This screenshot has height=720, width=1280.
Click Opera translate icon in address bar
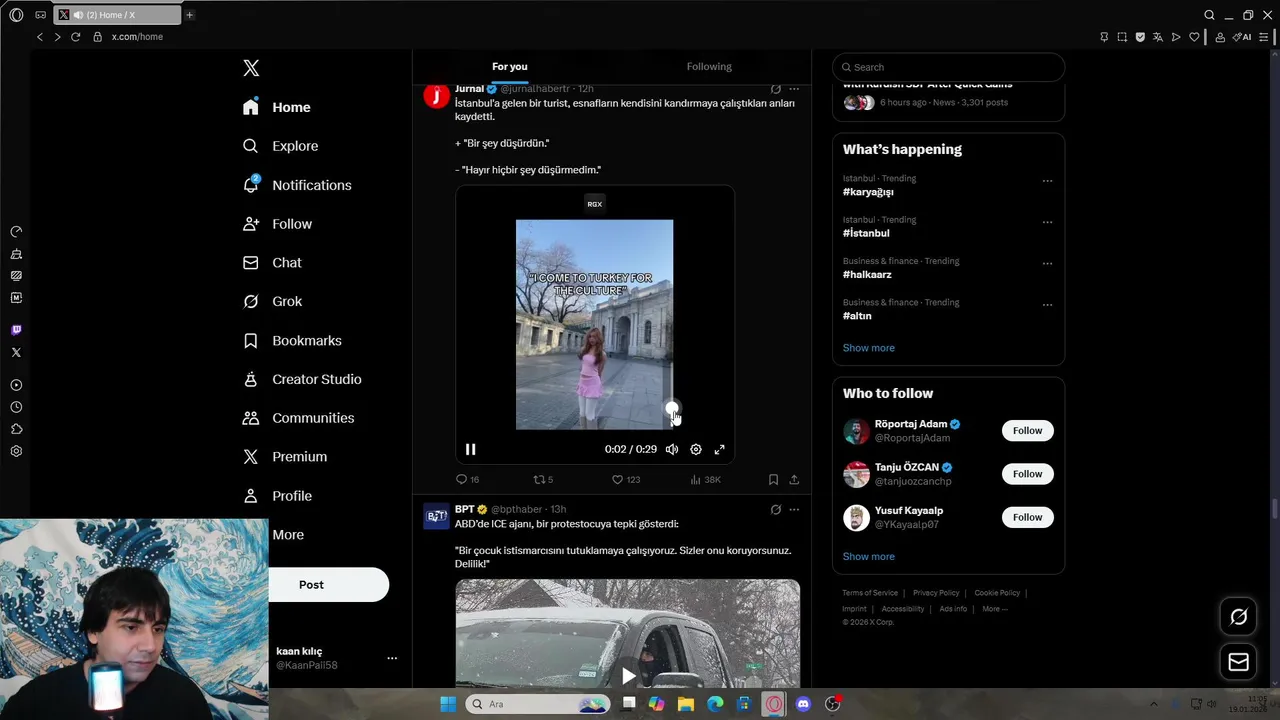click(1158, 37)
